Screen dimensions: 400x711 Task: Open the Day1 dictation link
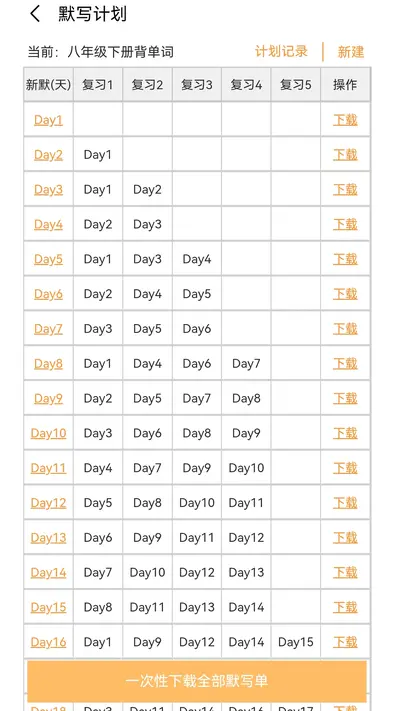click(x=48, y=120)
